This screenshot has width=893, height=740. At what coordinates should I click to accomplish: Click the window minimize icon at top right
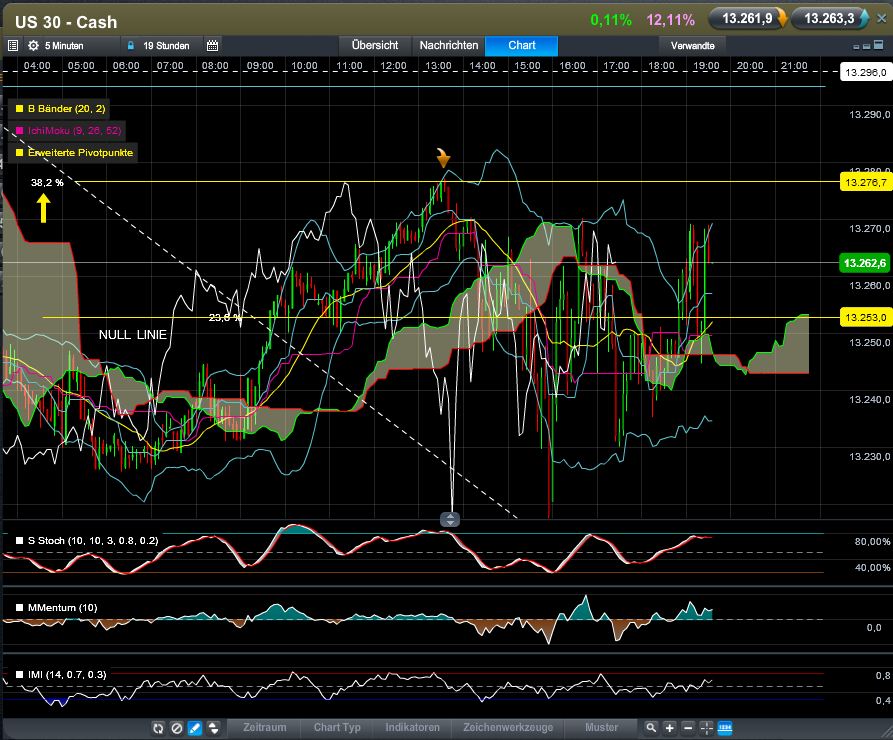click(856, 47)
